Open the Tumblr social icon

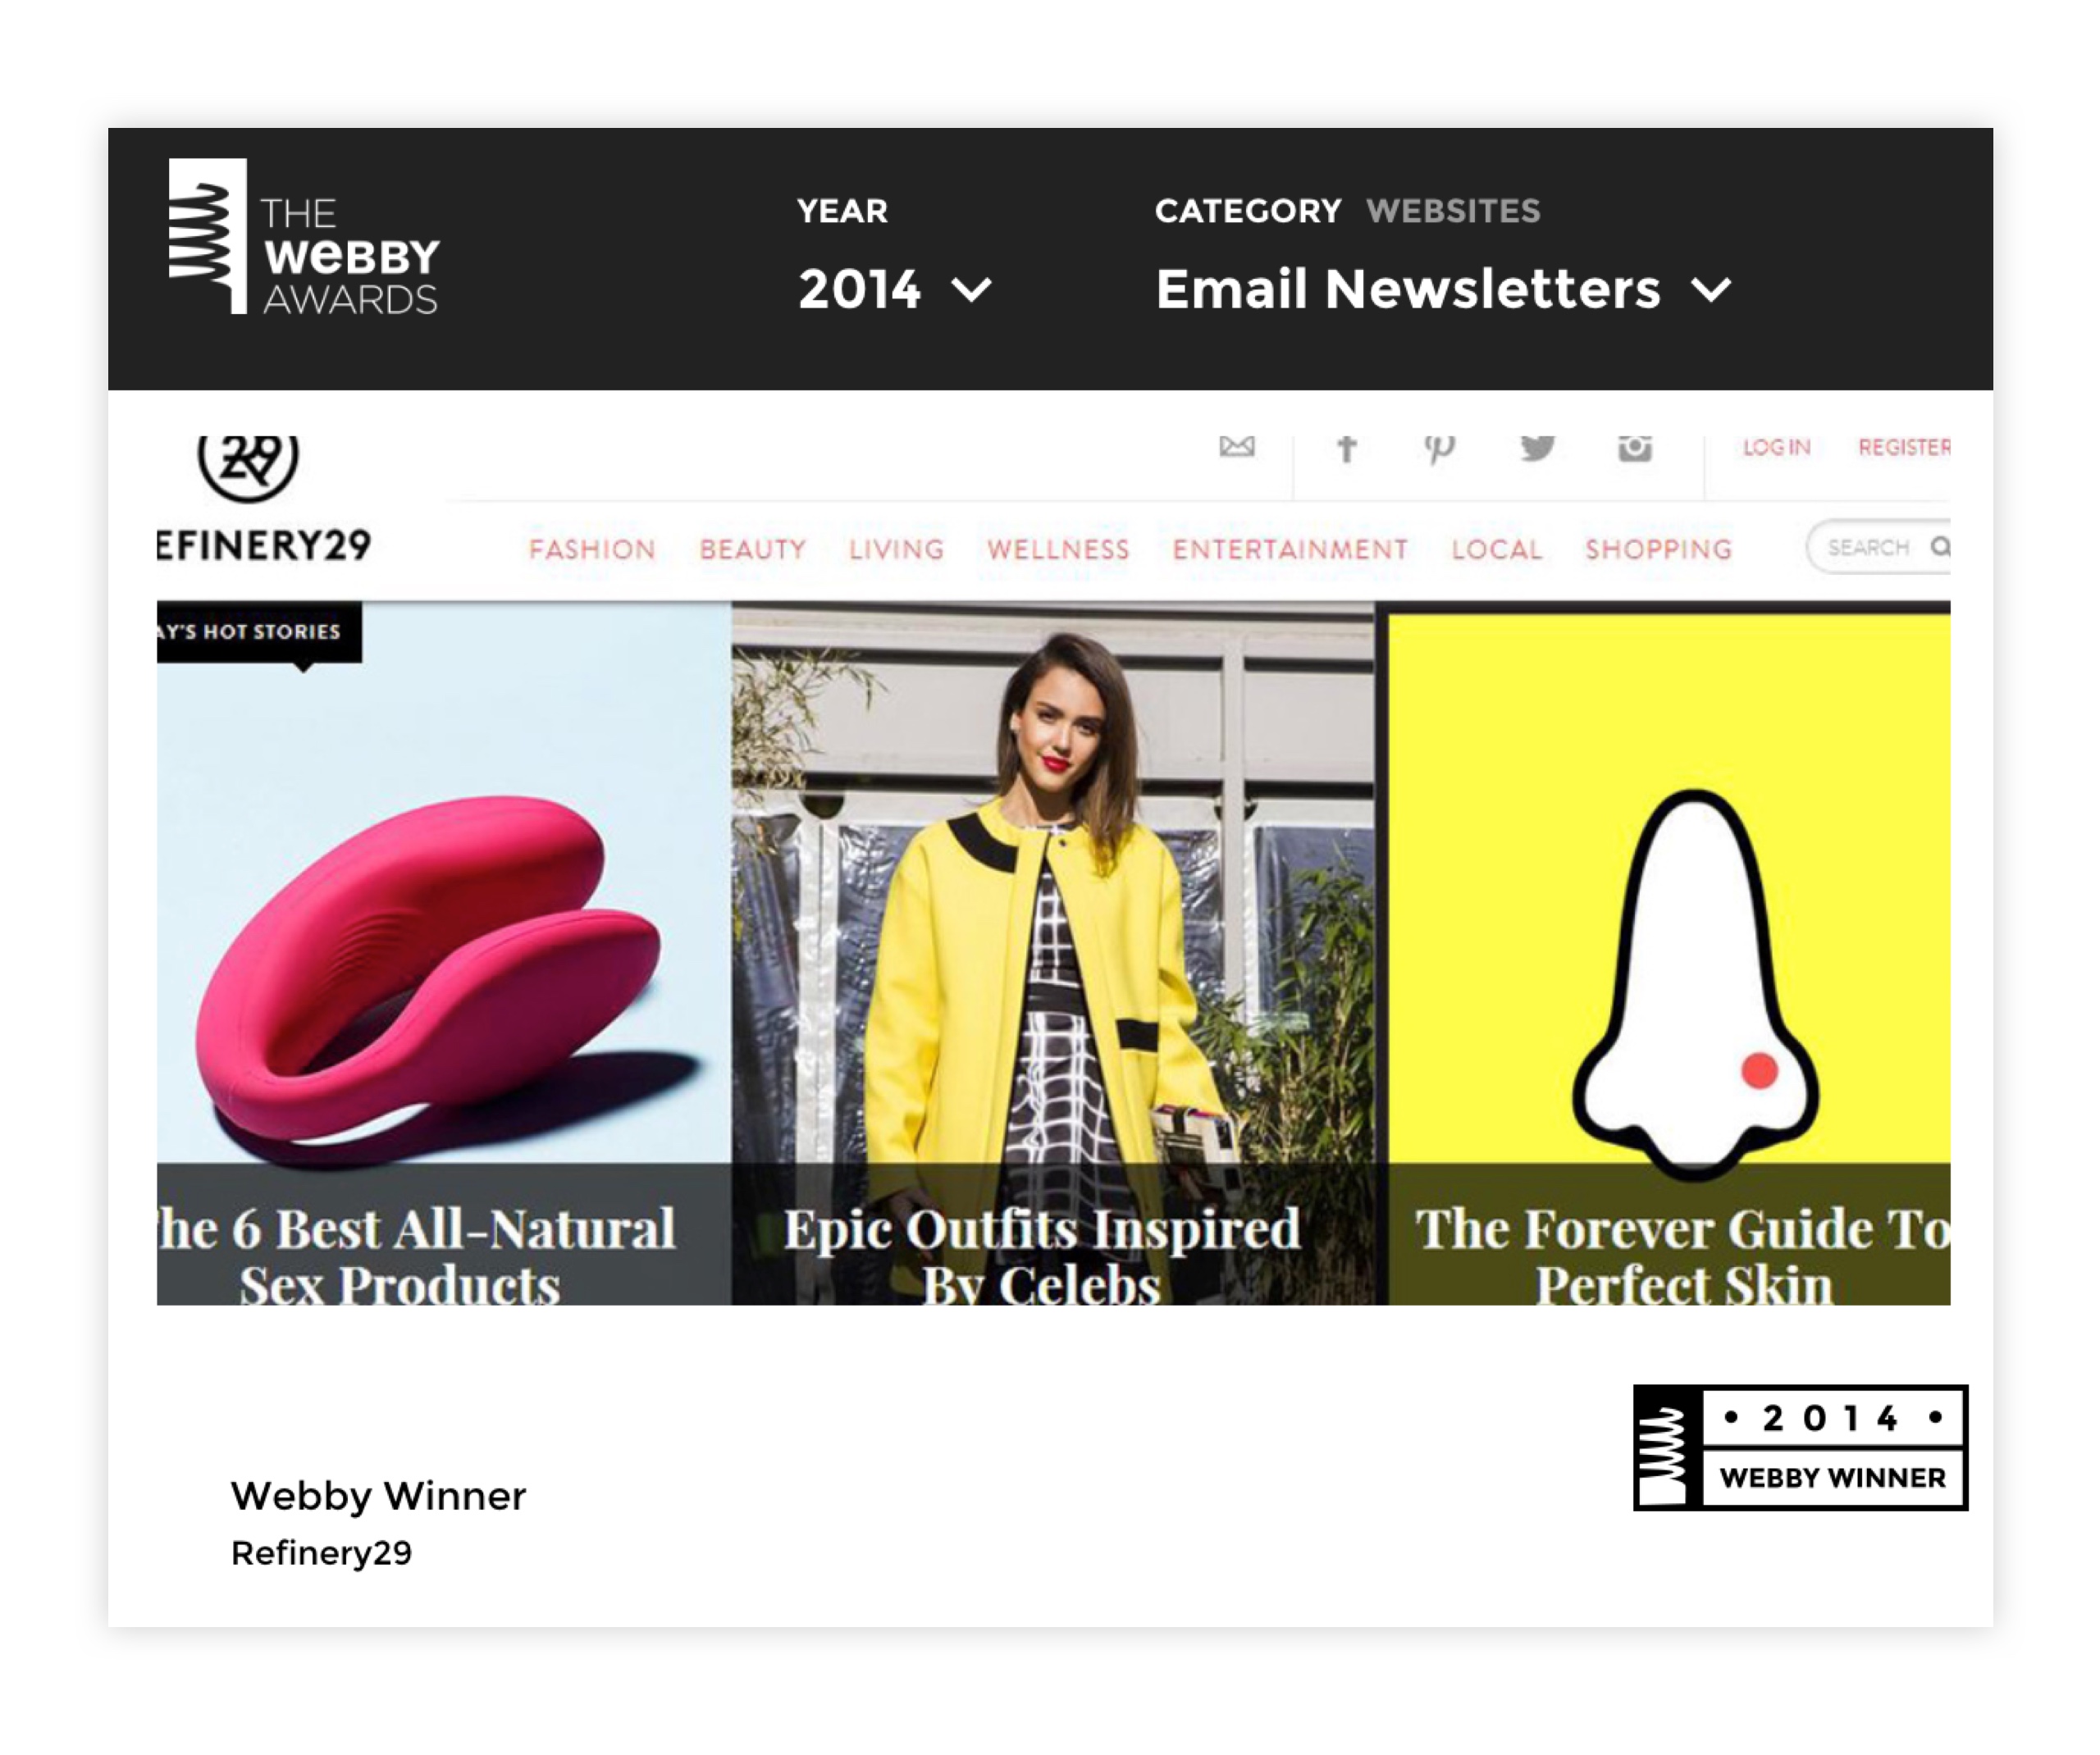[x=1346, y=449]
